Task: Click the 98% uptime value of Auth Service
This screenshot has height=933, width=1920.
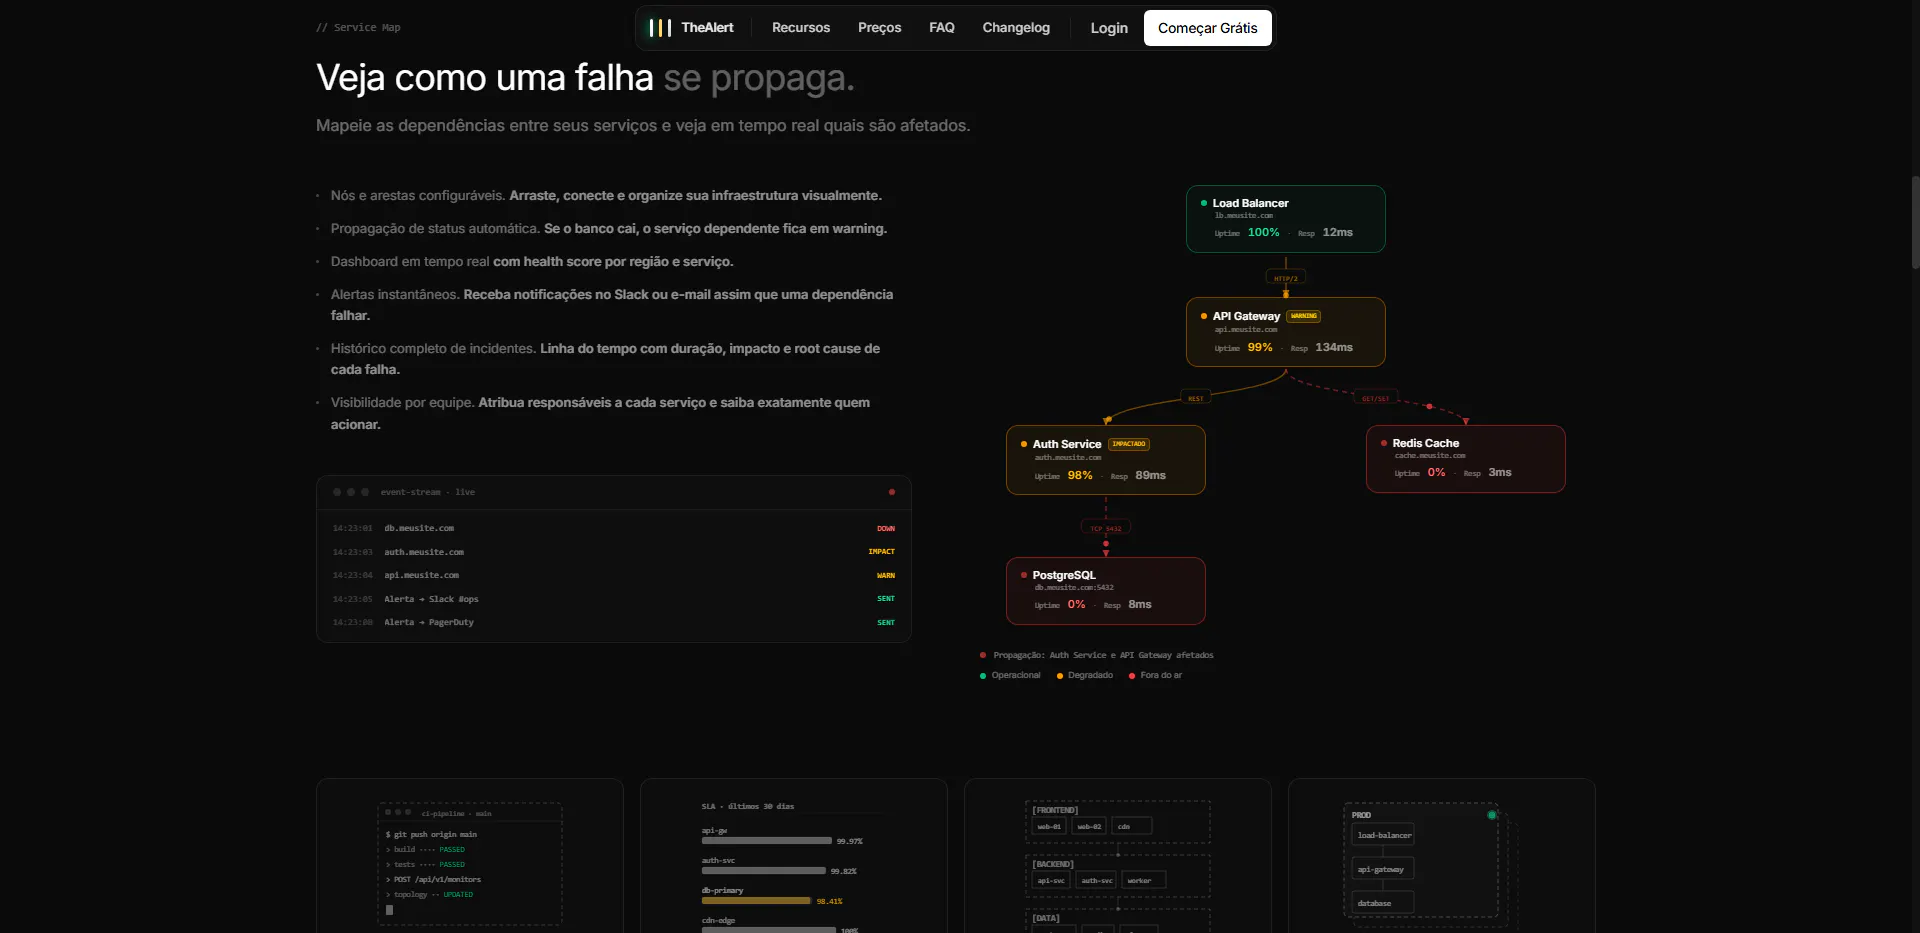Action: tap(1080, 475)
